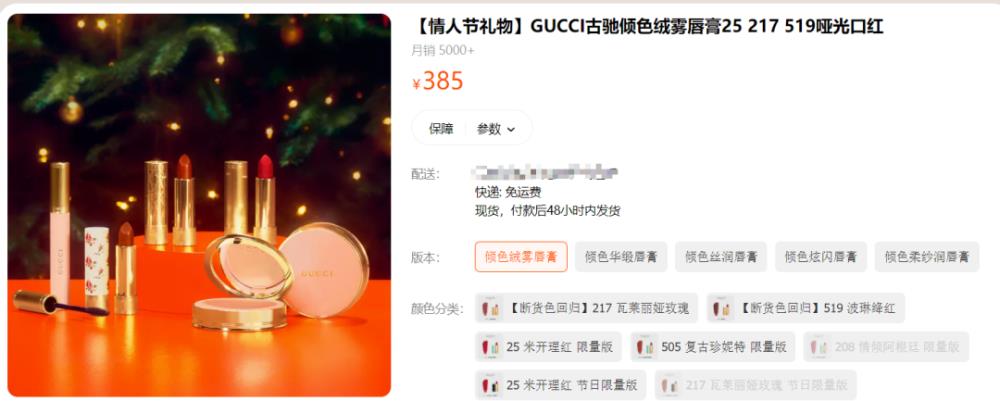The width and height of the screenshot is (1000, 401).
Task: Open the main GUCCI product photo
Action: [199, 205]
